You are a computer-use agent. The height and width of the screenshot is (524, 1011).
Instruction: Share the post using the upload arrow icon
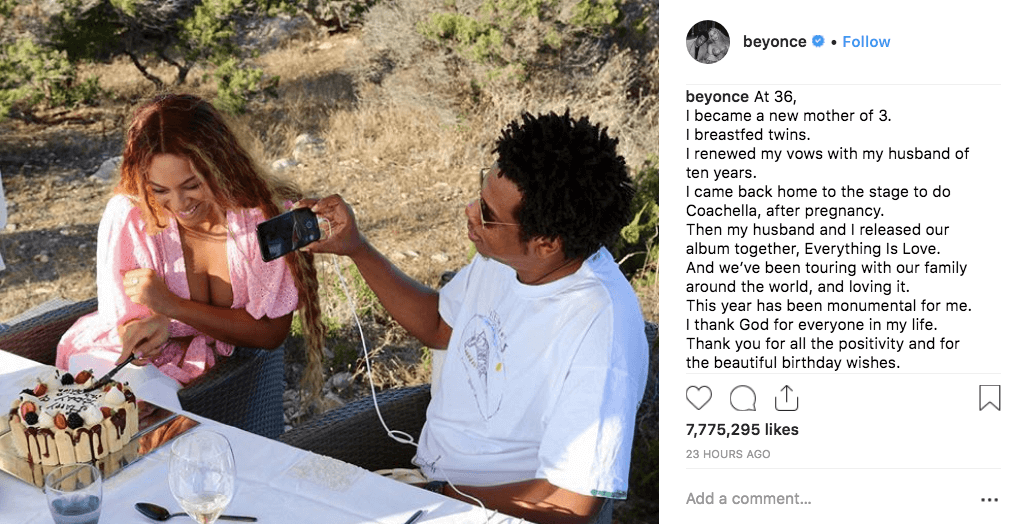tap(786, 398)
